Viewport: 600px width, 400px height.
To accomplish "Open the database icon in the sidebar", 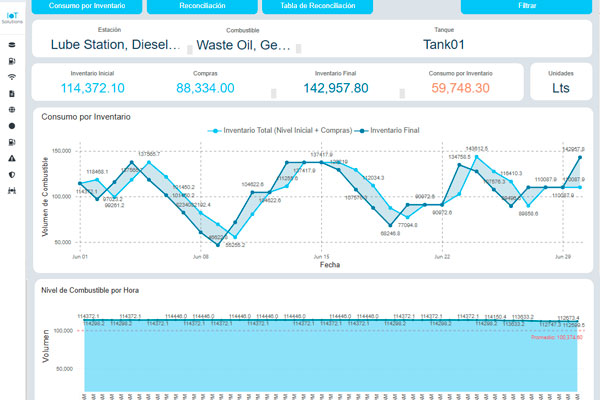I will 11,45.
